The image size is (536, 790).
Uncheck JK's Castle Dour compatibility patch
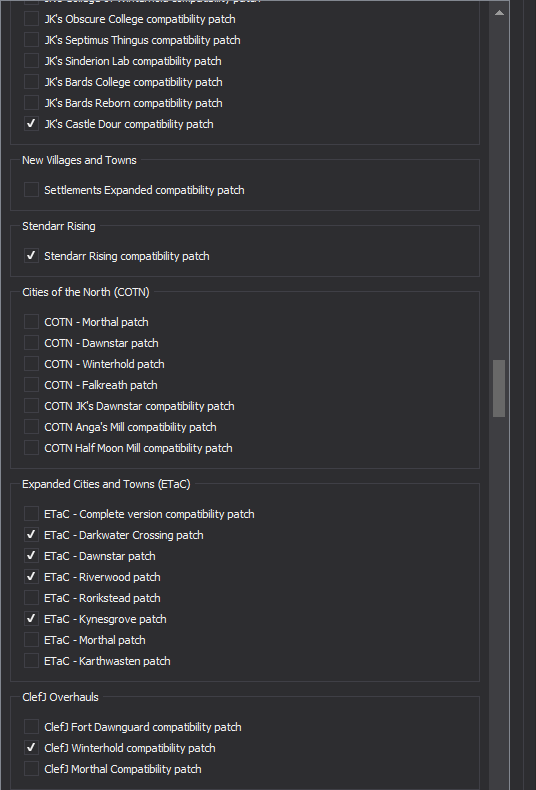pos(31,124)
